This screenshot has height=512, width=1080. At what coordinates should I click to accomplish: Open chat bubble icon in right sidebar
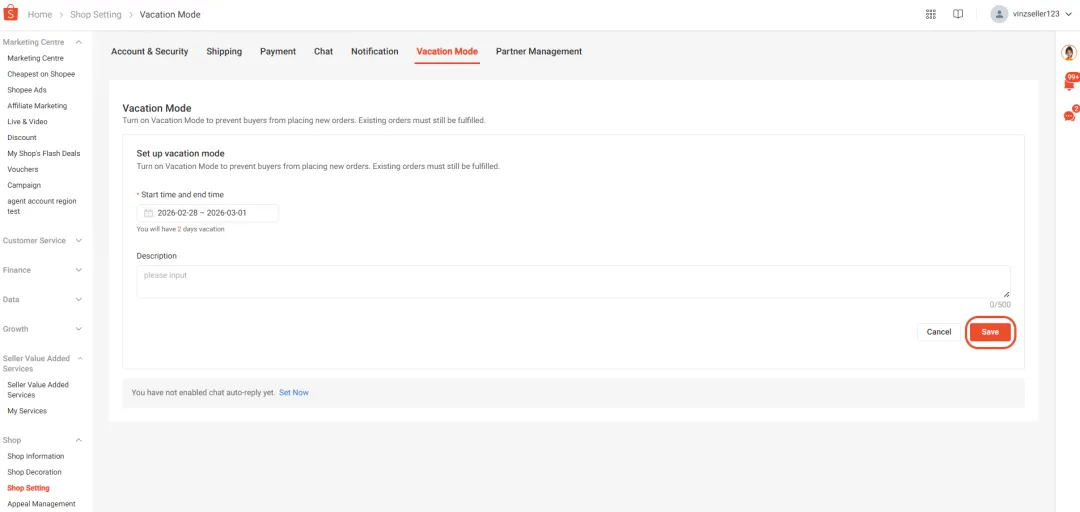pos(1070,115)
